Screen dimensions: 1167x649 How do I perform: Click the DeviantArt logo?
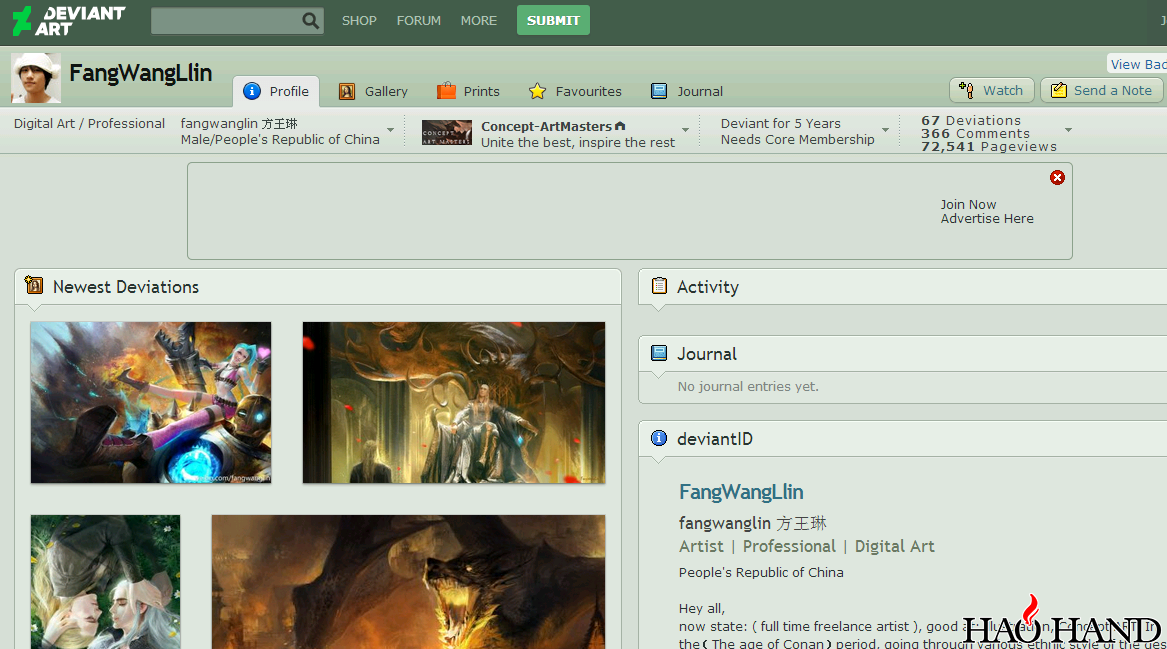click(x=69, y=21)
